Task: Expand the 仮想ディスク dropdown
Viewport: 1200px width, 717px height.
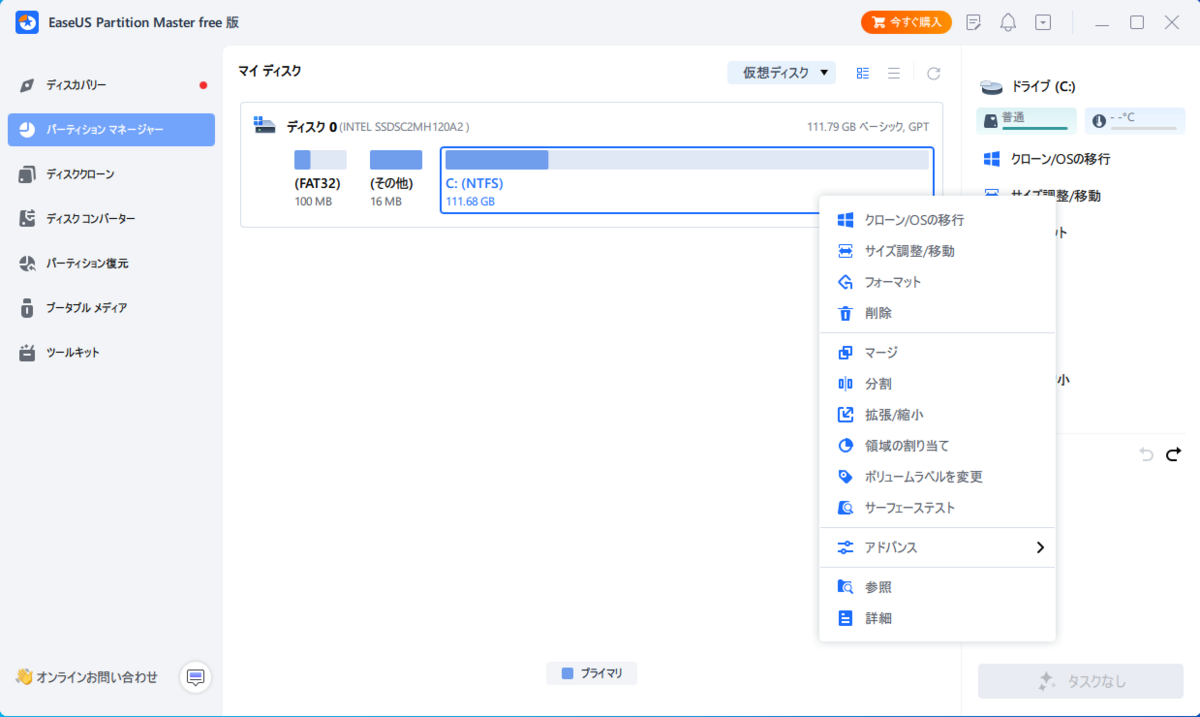Action: [781, 73]
